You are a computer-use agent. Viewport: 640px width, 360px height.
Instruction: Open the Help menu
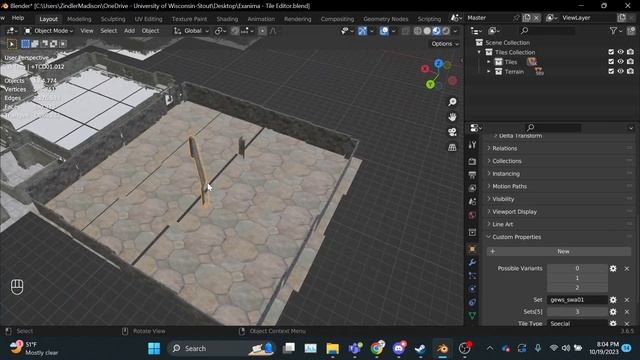pyautogui.click(x=18, y=18)
